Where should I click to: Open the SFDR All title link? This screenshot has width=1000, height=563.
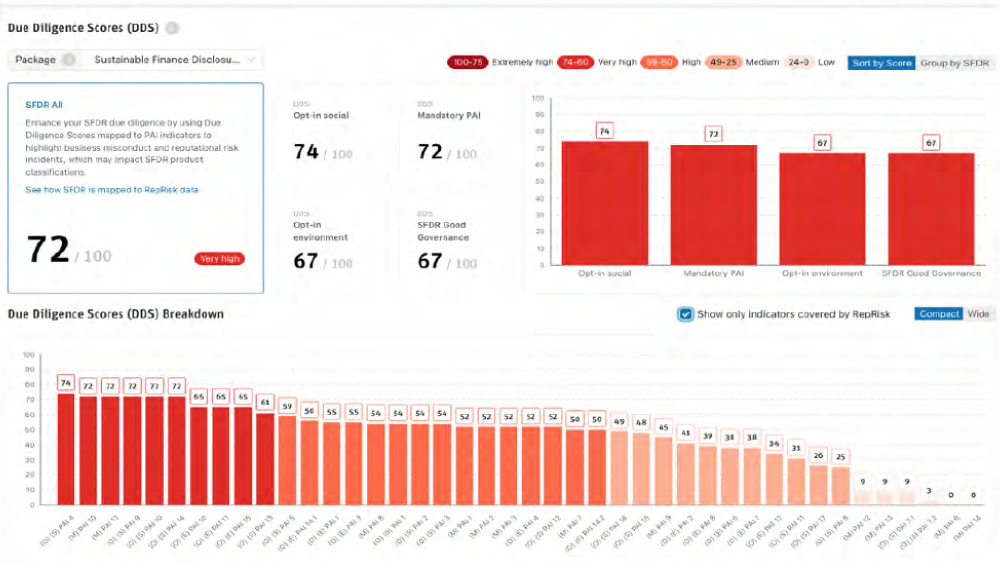point(44,105)
